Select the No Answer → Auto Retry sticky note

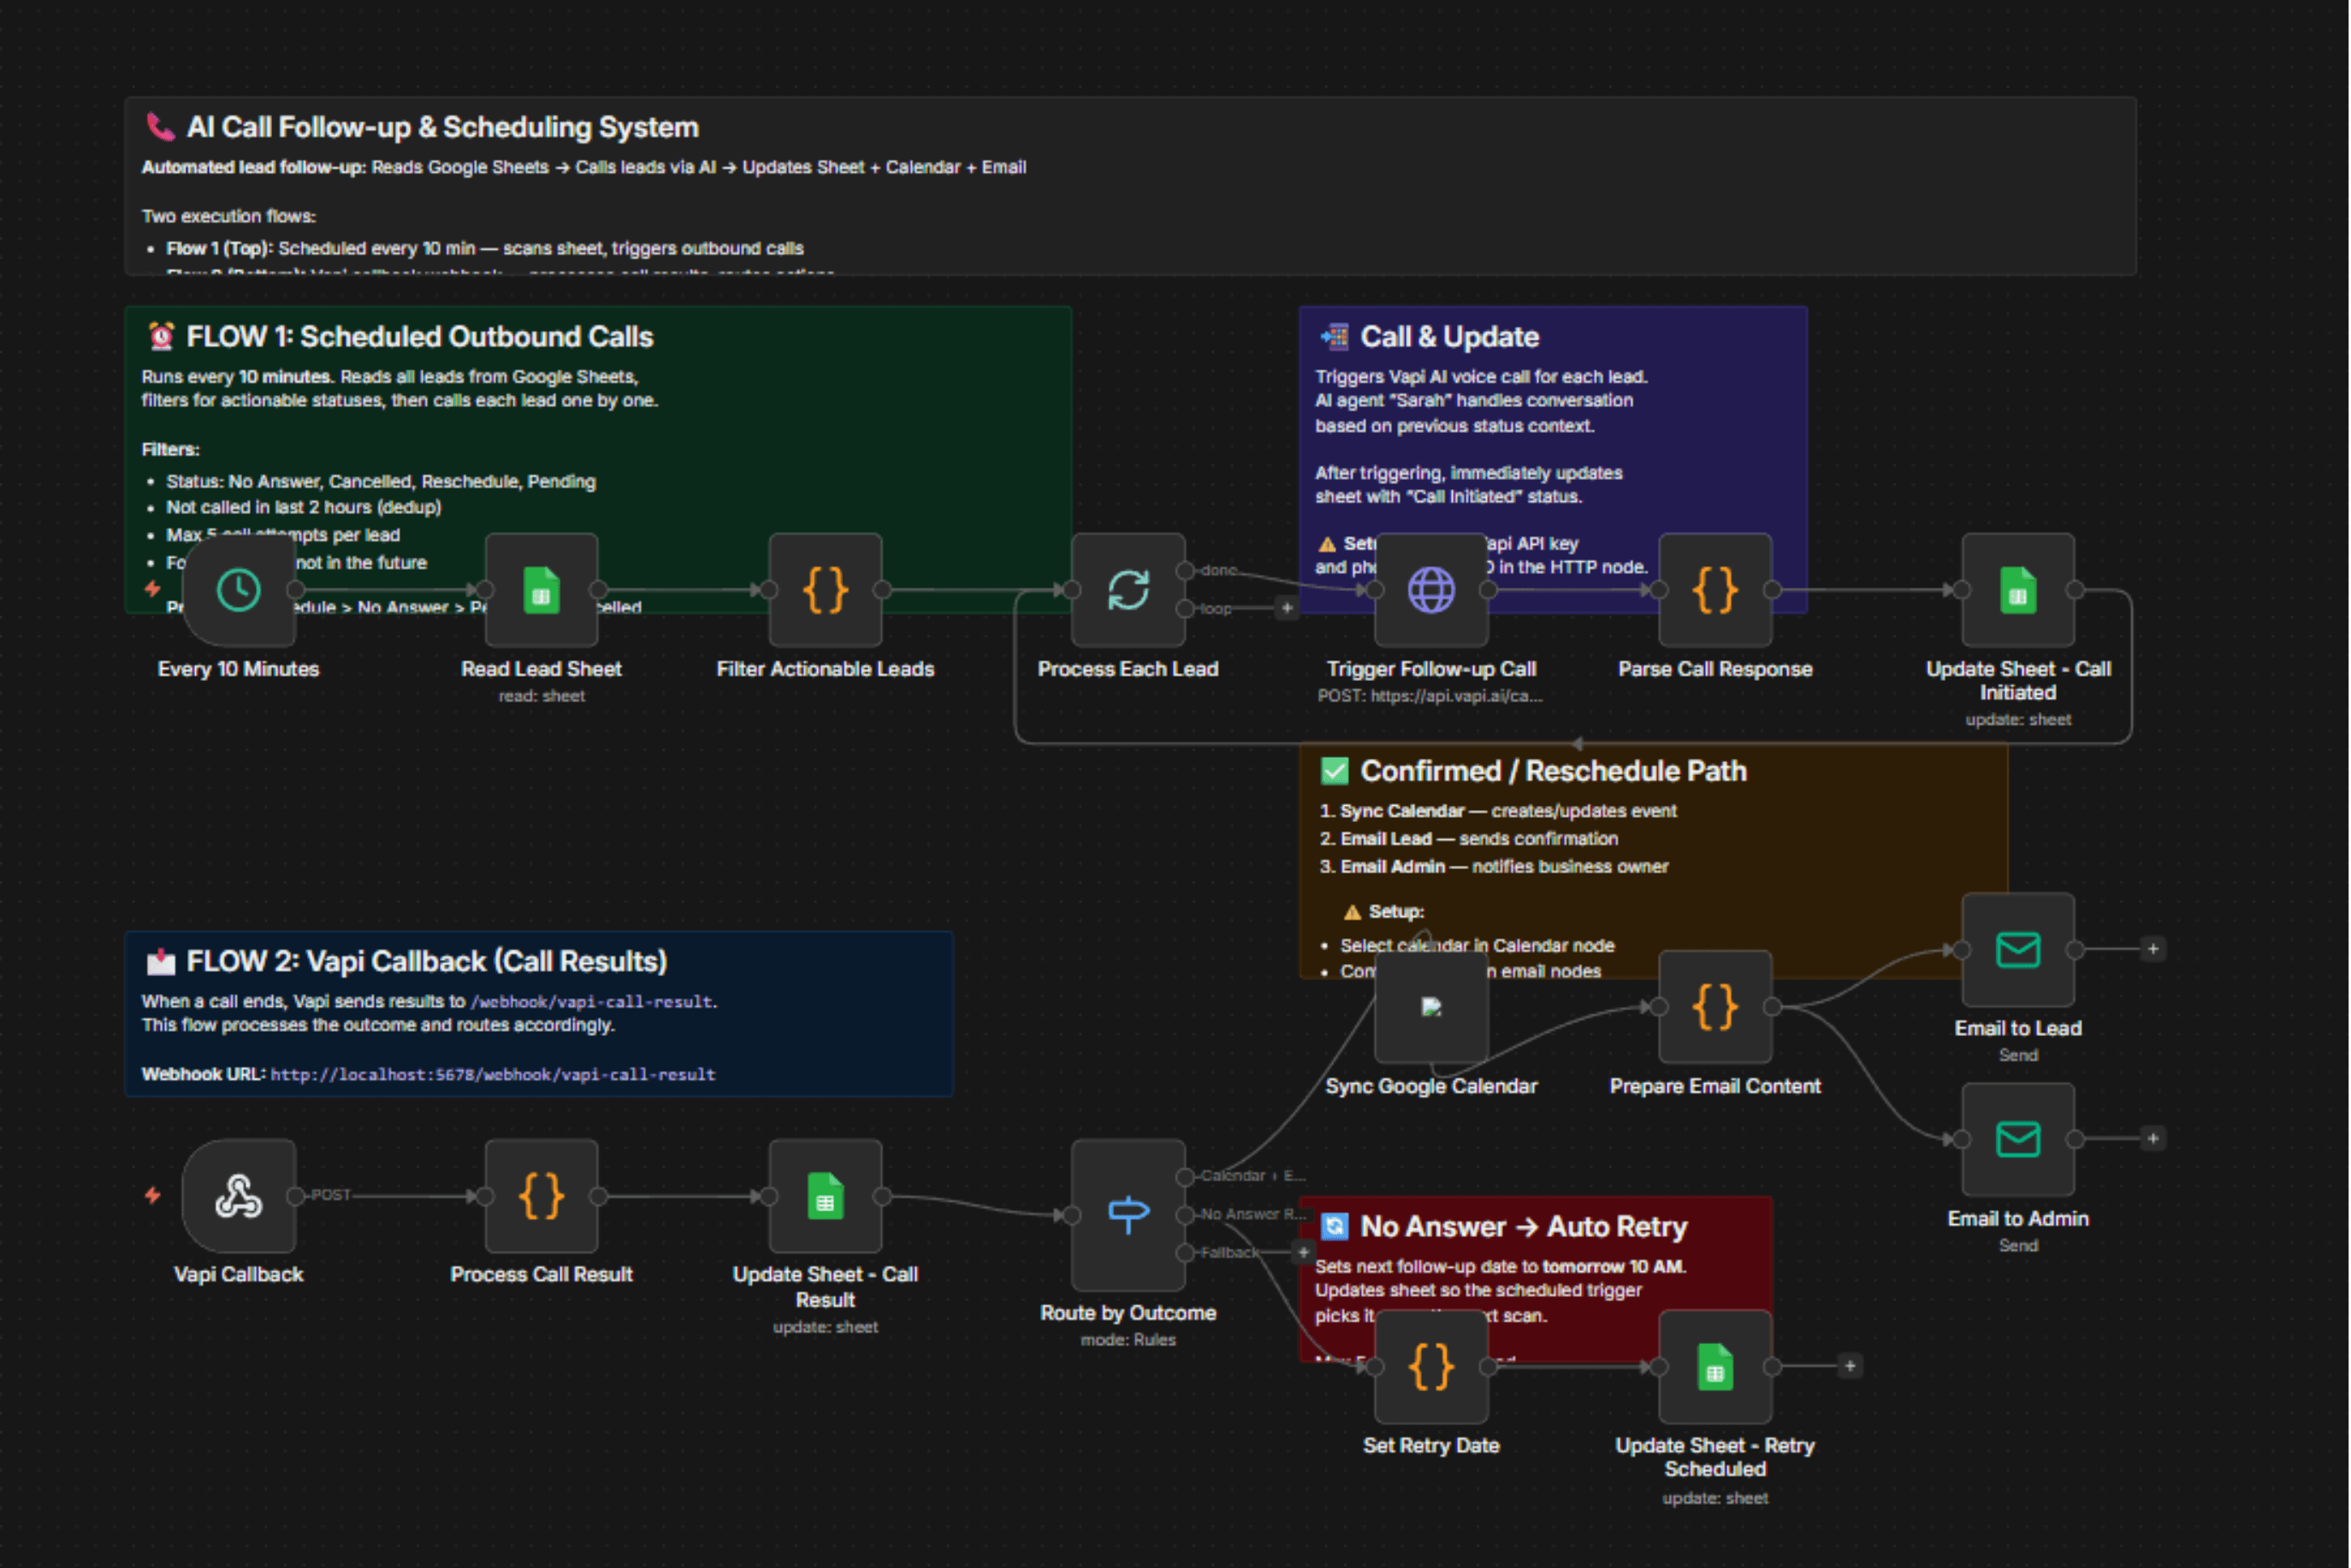[1535, 1279]
